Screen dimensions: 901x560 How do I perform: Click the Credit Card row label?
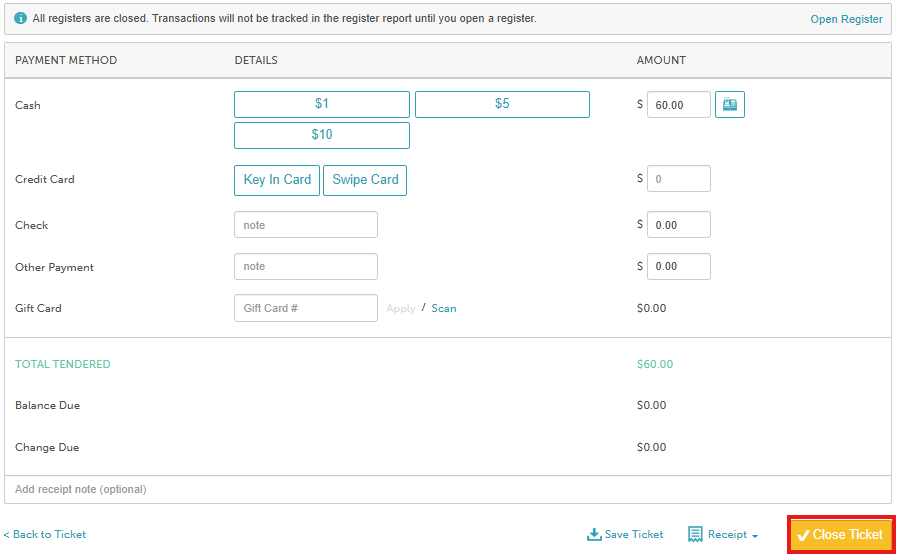45,179
